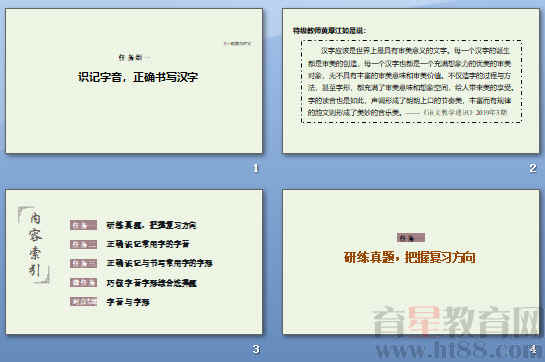Click the orange heading 研练真题，把握复习方向

tap(410, 257)
